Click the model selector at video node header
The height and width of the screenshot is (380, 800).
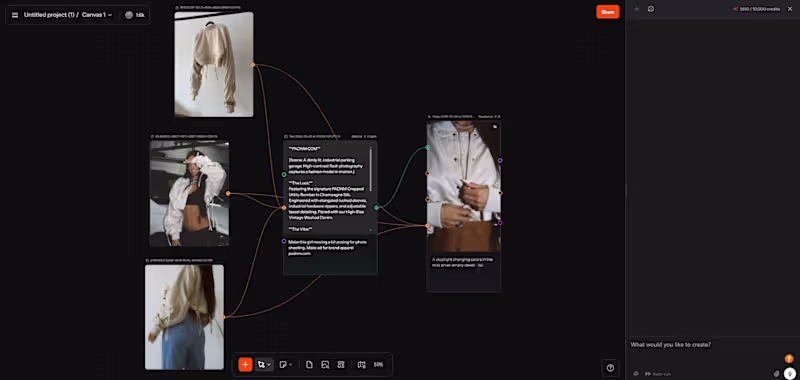(489, 116)
